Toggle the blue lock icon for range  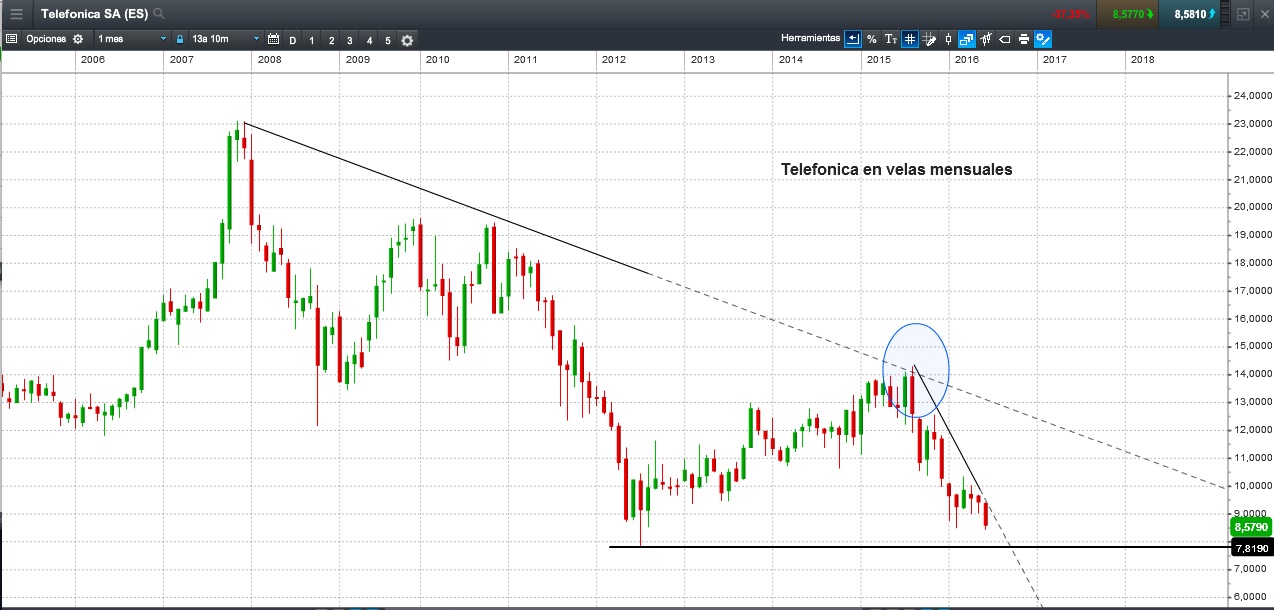point(180,39)
